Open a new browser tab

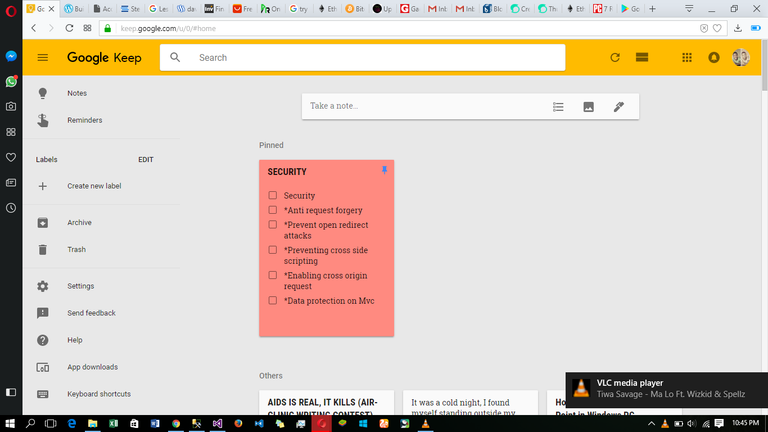[x=652, y=9]
